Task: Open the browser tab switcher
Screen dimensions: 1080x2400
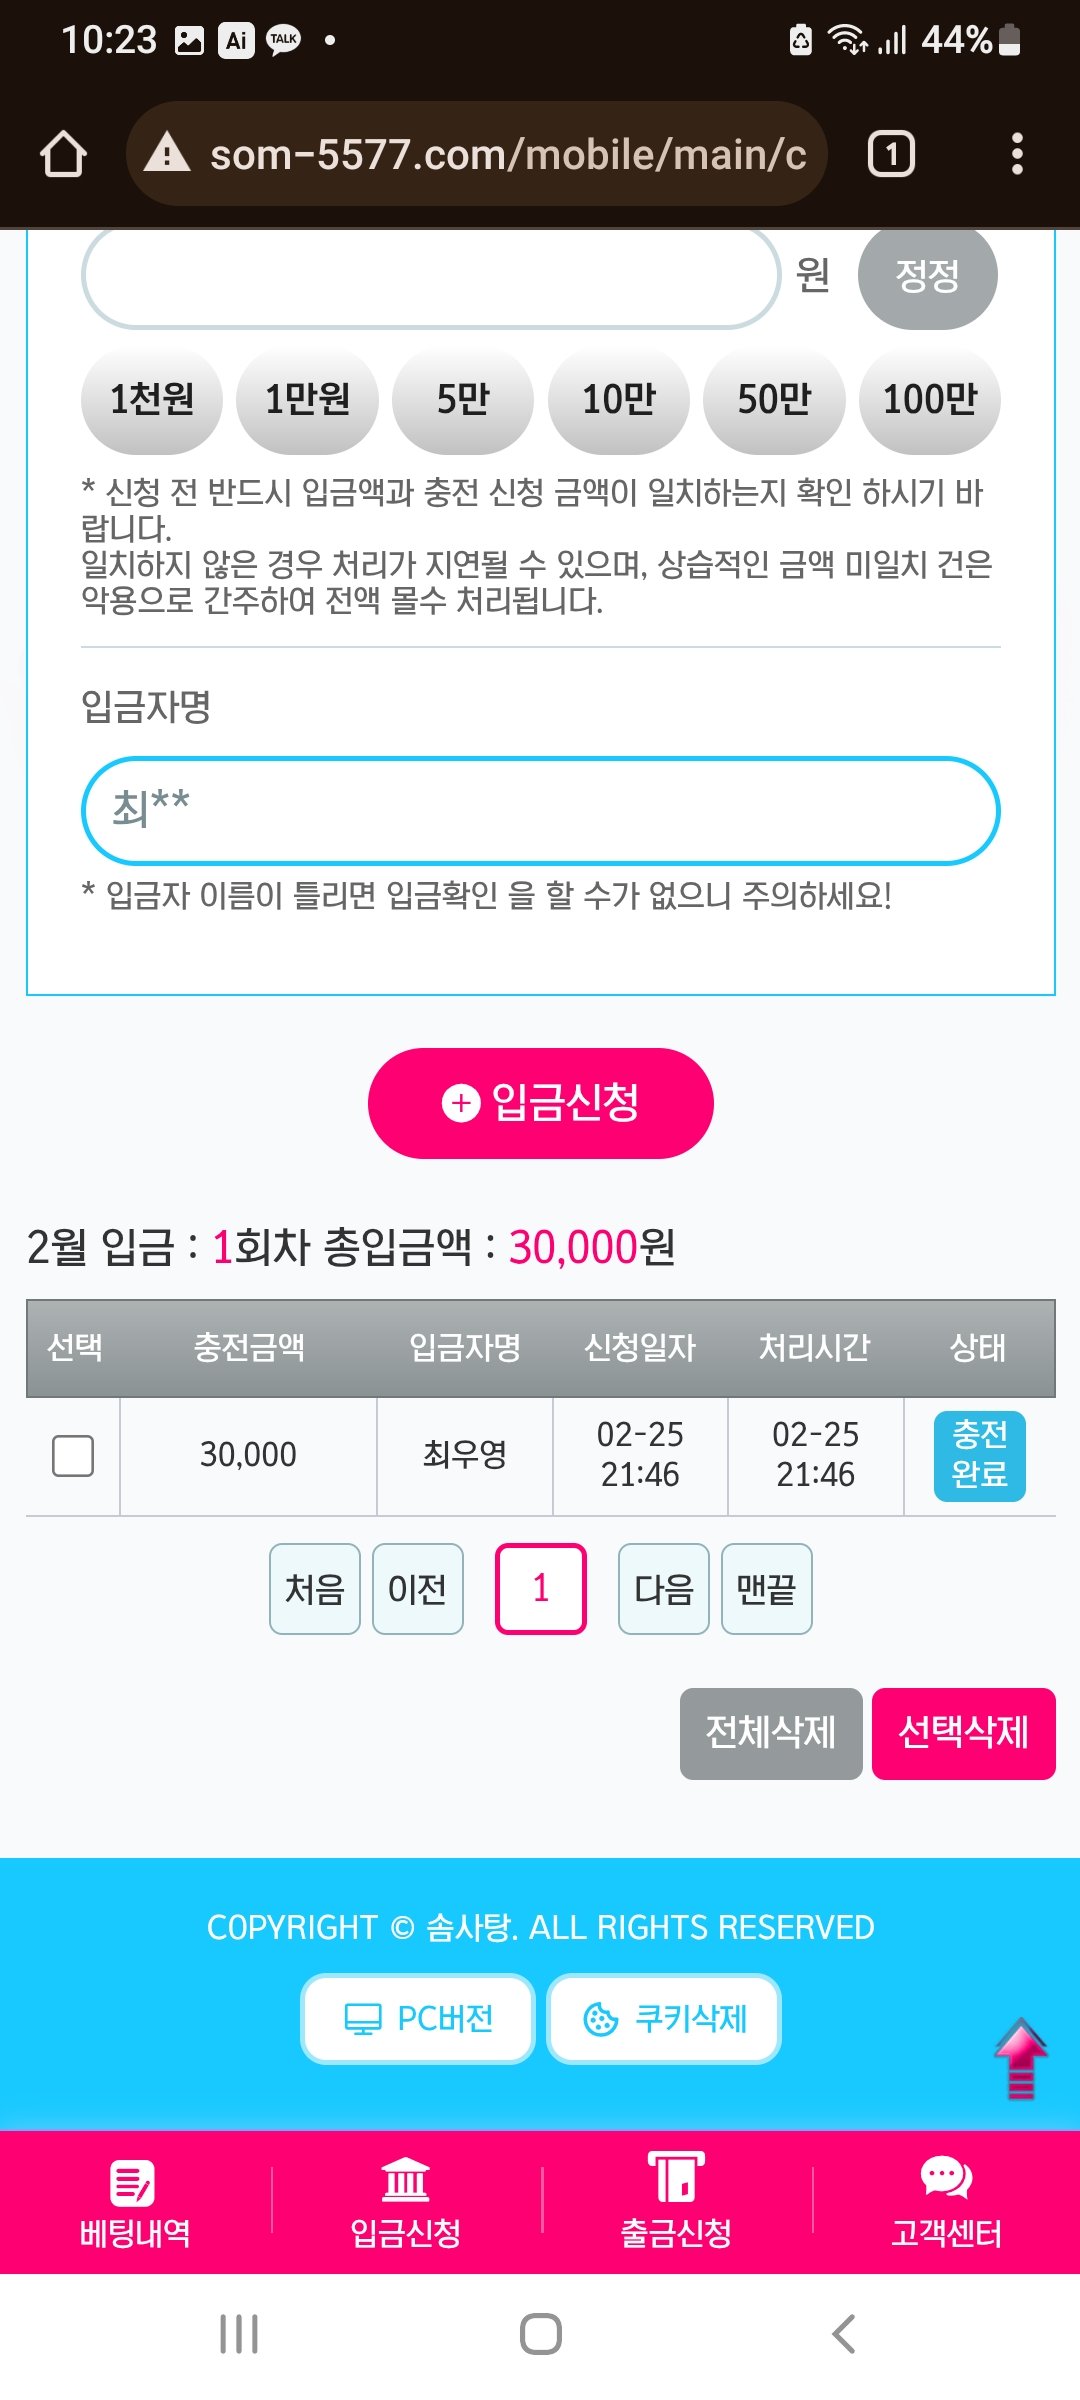Action: (x=891, y=155)
